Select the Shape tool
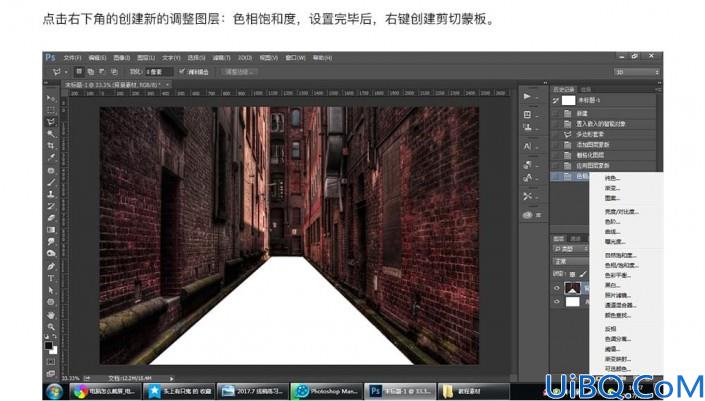Viewport: 705px width, 401px height. [x=51, y=302]
